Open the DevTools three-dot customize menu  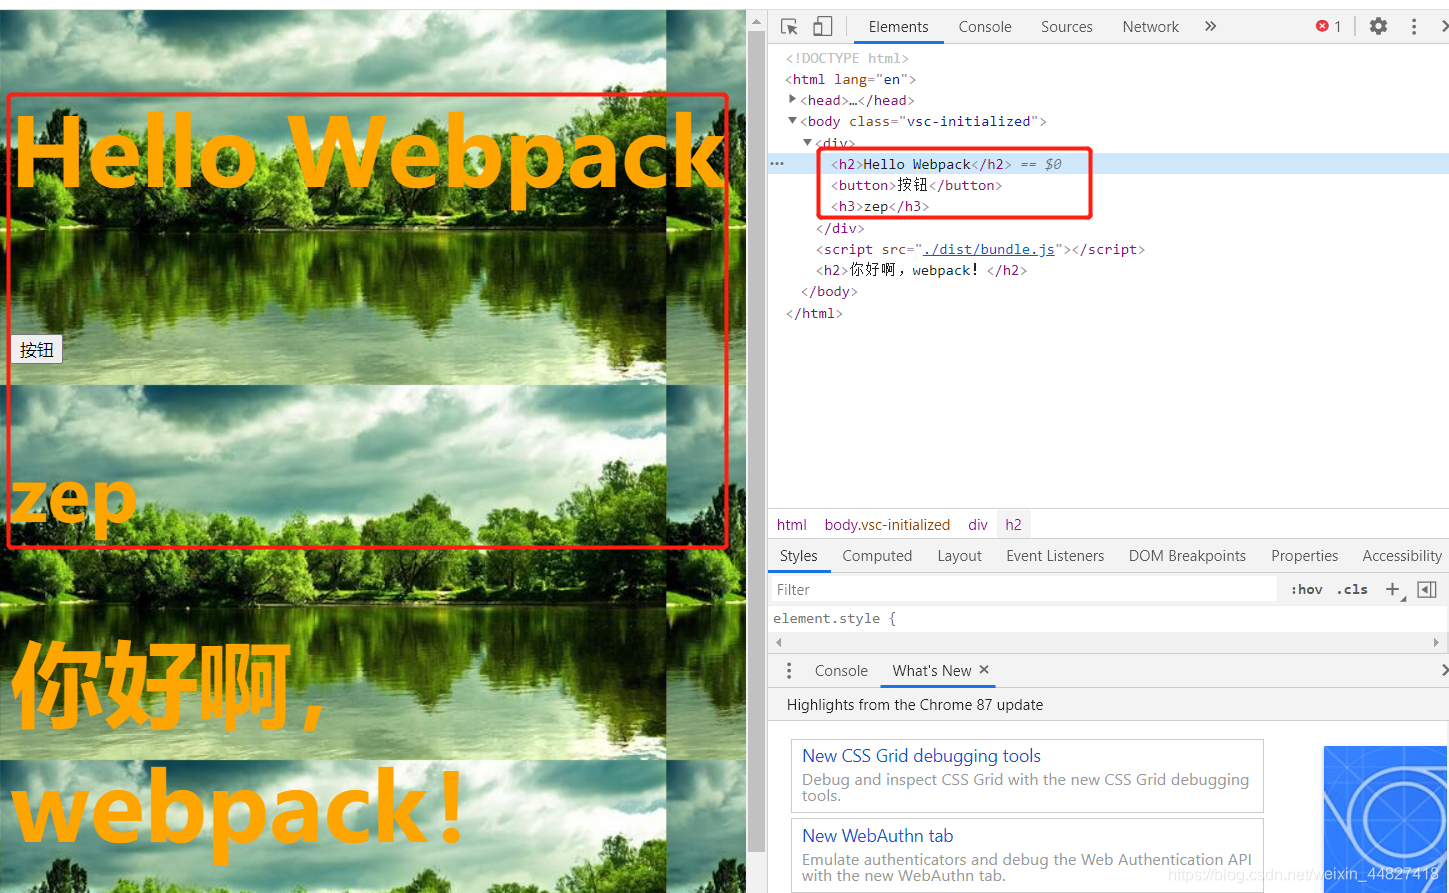point(1414,27)
